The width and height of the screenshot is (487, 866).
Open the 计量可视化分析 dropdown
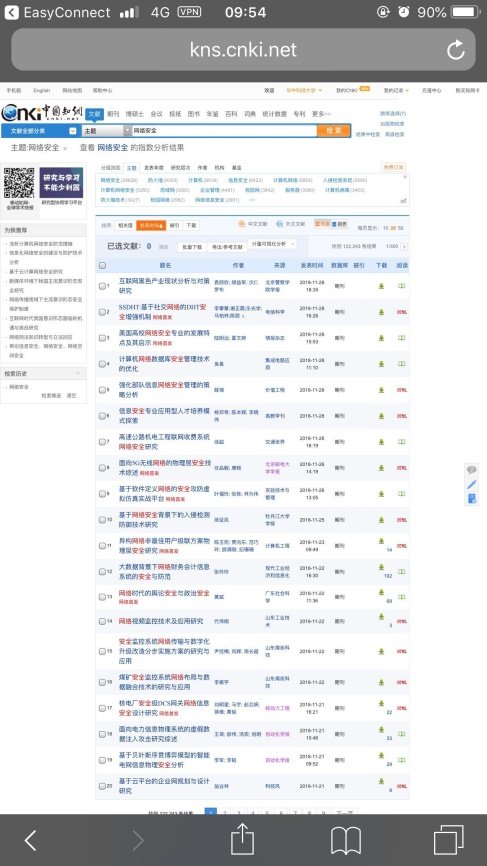(272, 244)
